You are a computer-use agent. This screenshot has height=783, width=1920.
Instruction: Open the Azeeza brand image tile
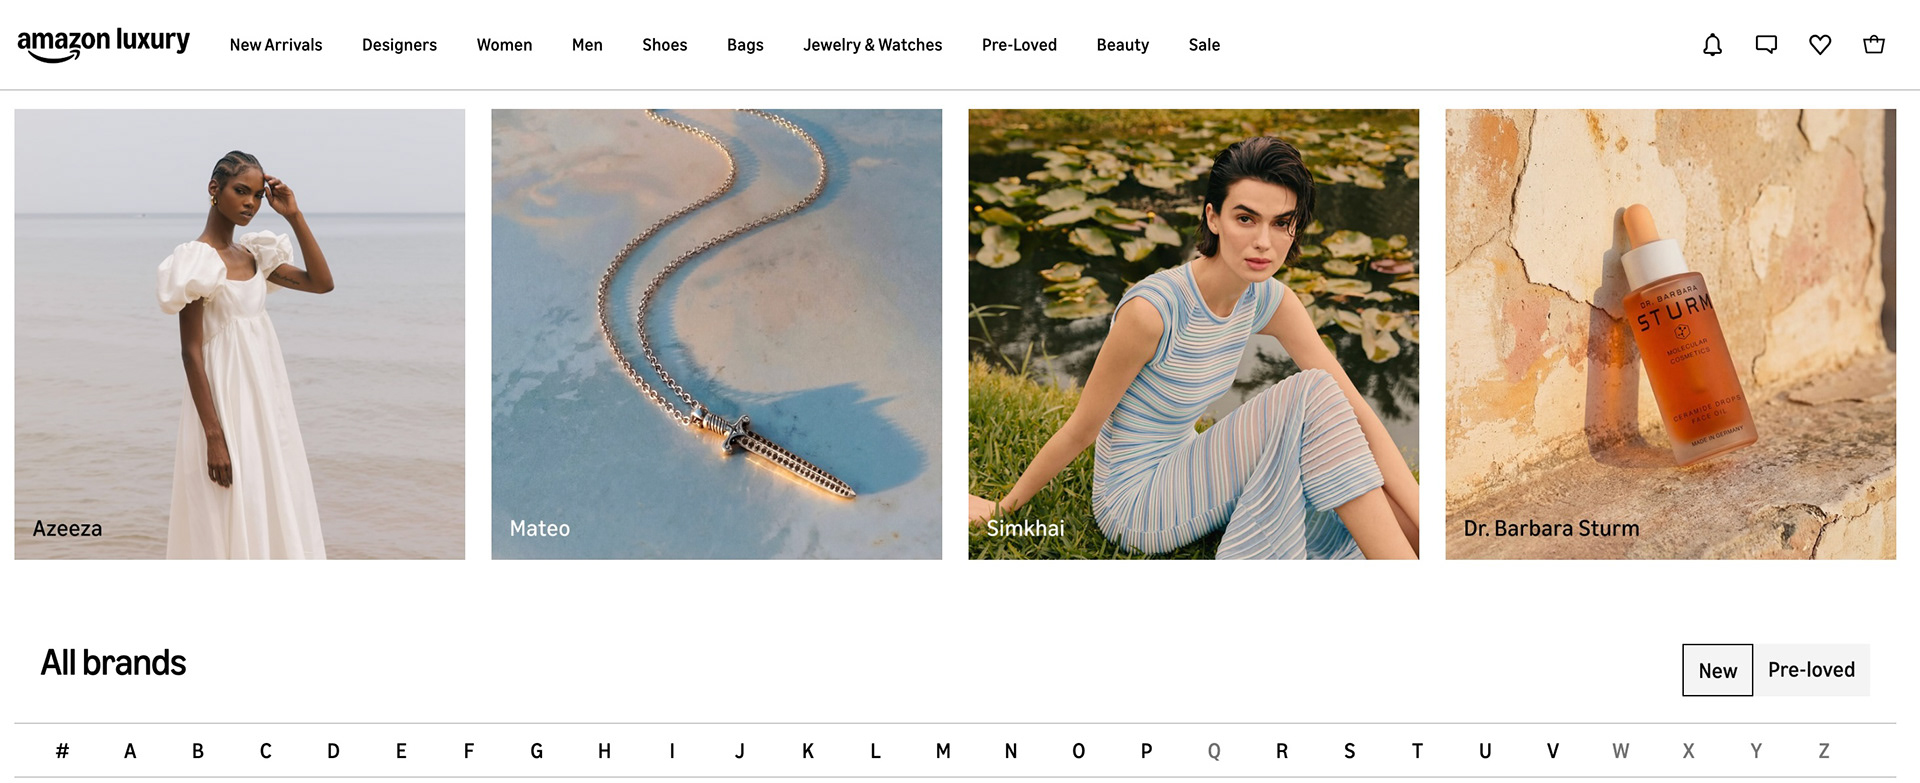click(x=240, y=334)
